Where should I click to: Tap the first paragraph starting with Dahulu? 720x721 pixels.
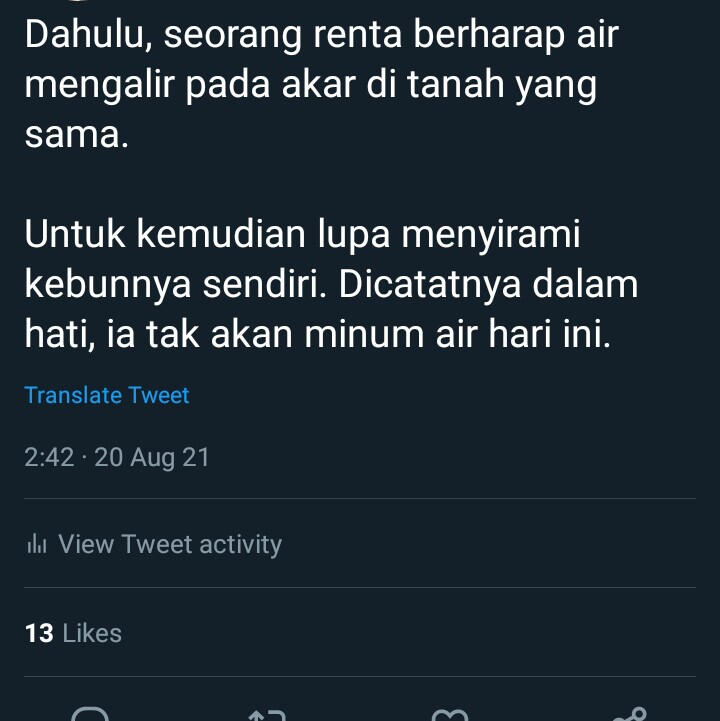(322, 84)
